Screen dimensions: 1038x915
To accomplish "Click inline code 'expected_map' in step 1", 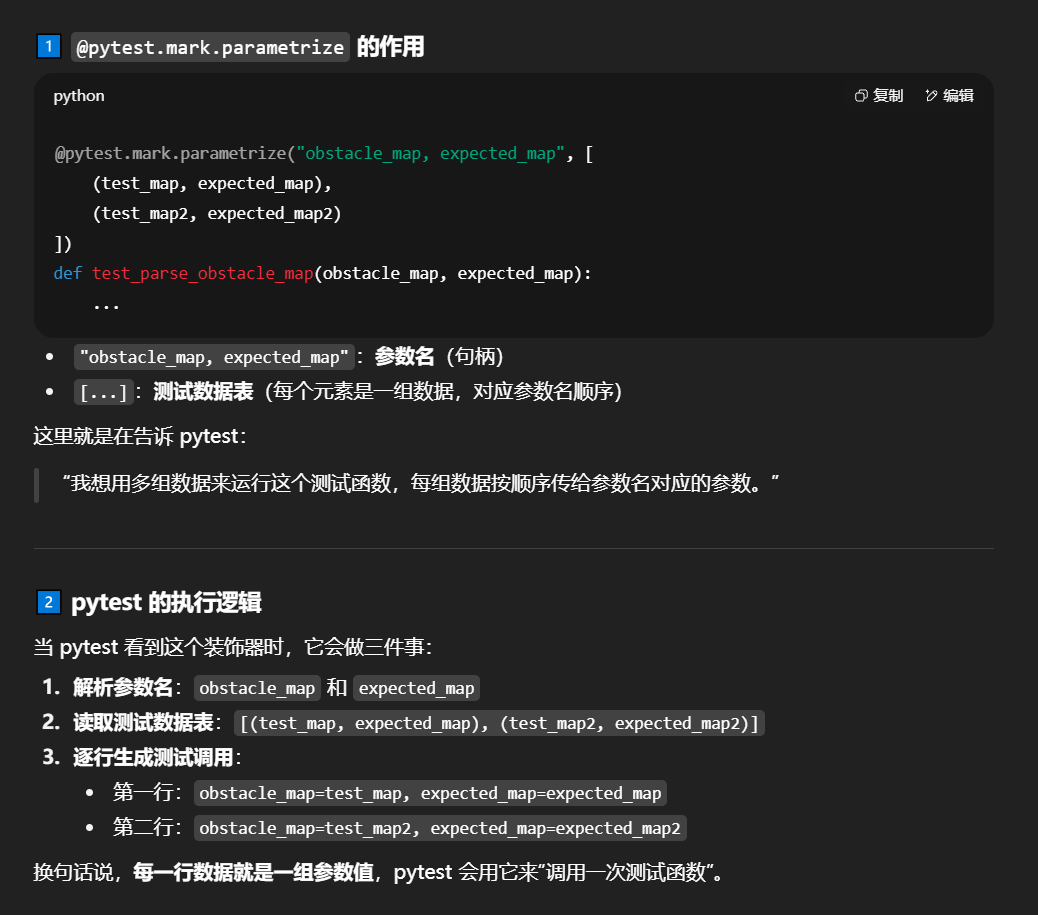I will [x=416, y=688].
